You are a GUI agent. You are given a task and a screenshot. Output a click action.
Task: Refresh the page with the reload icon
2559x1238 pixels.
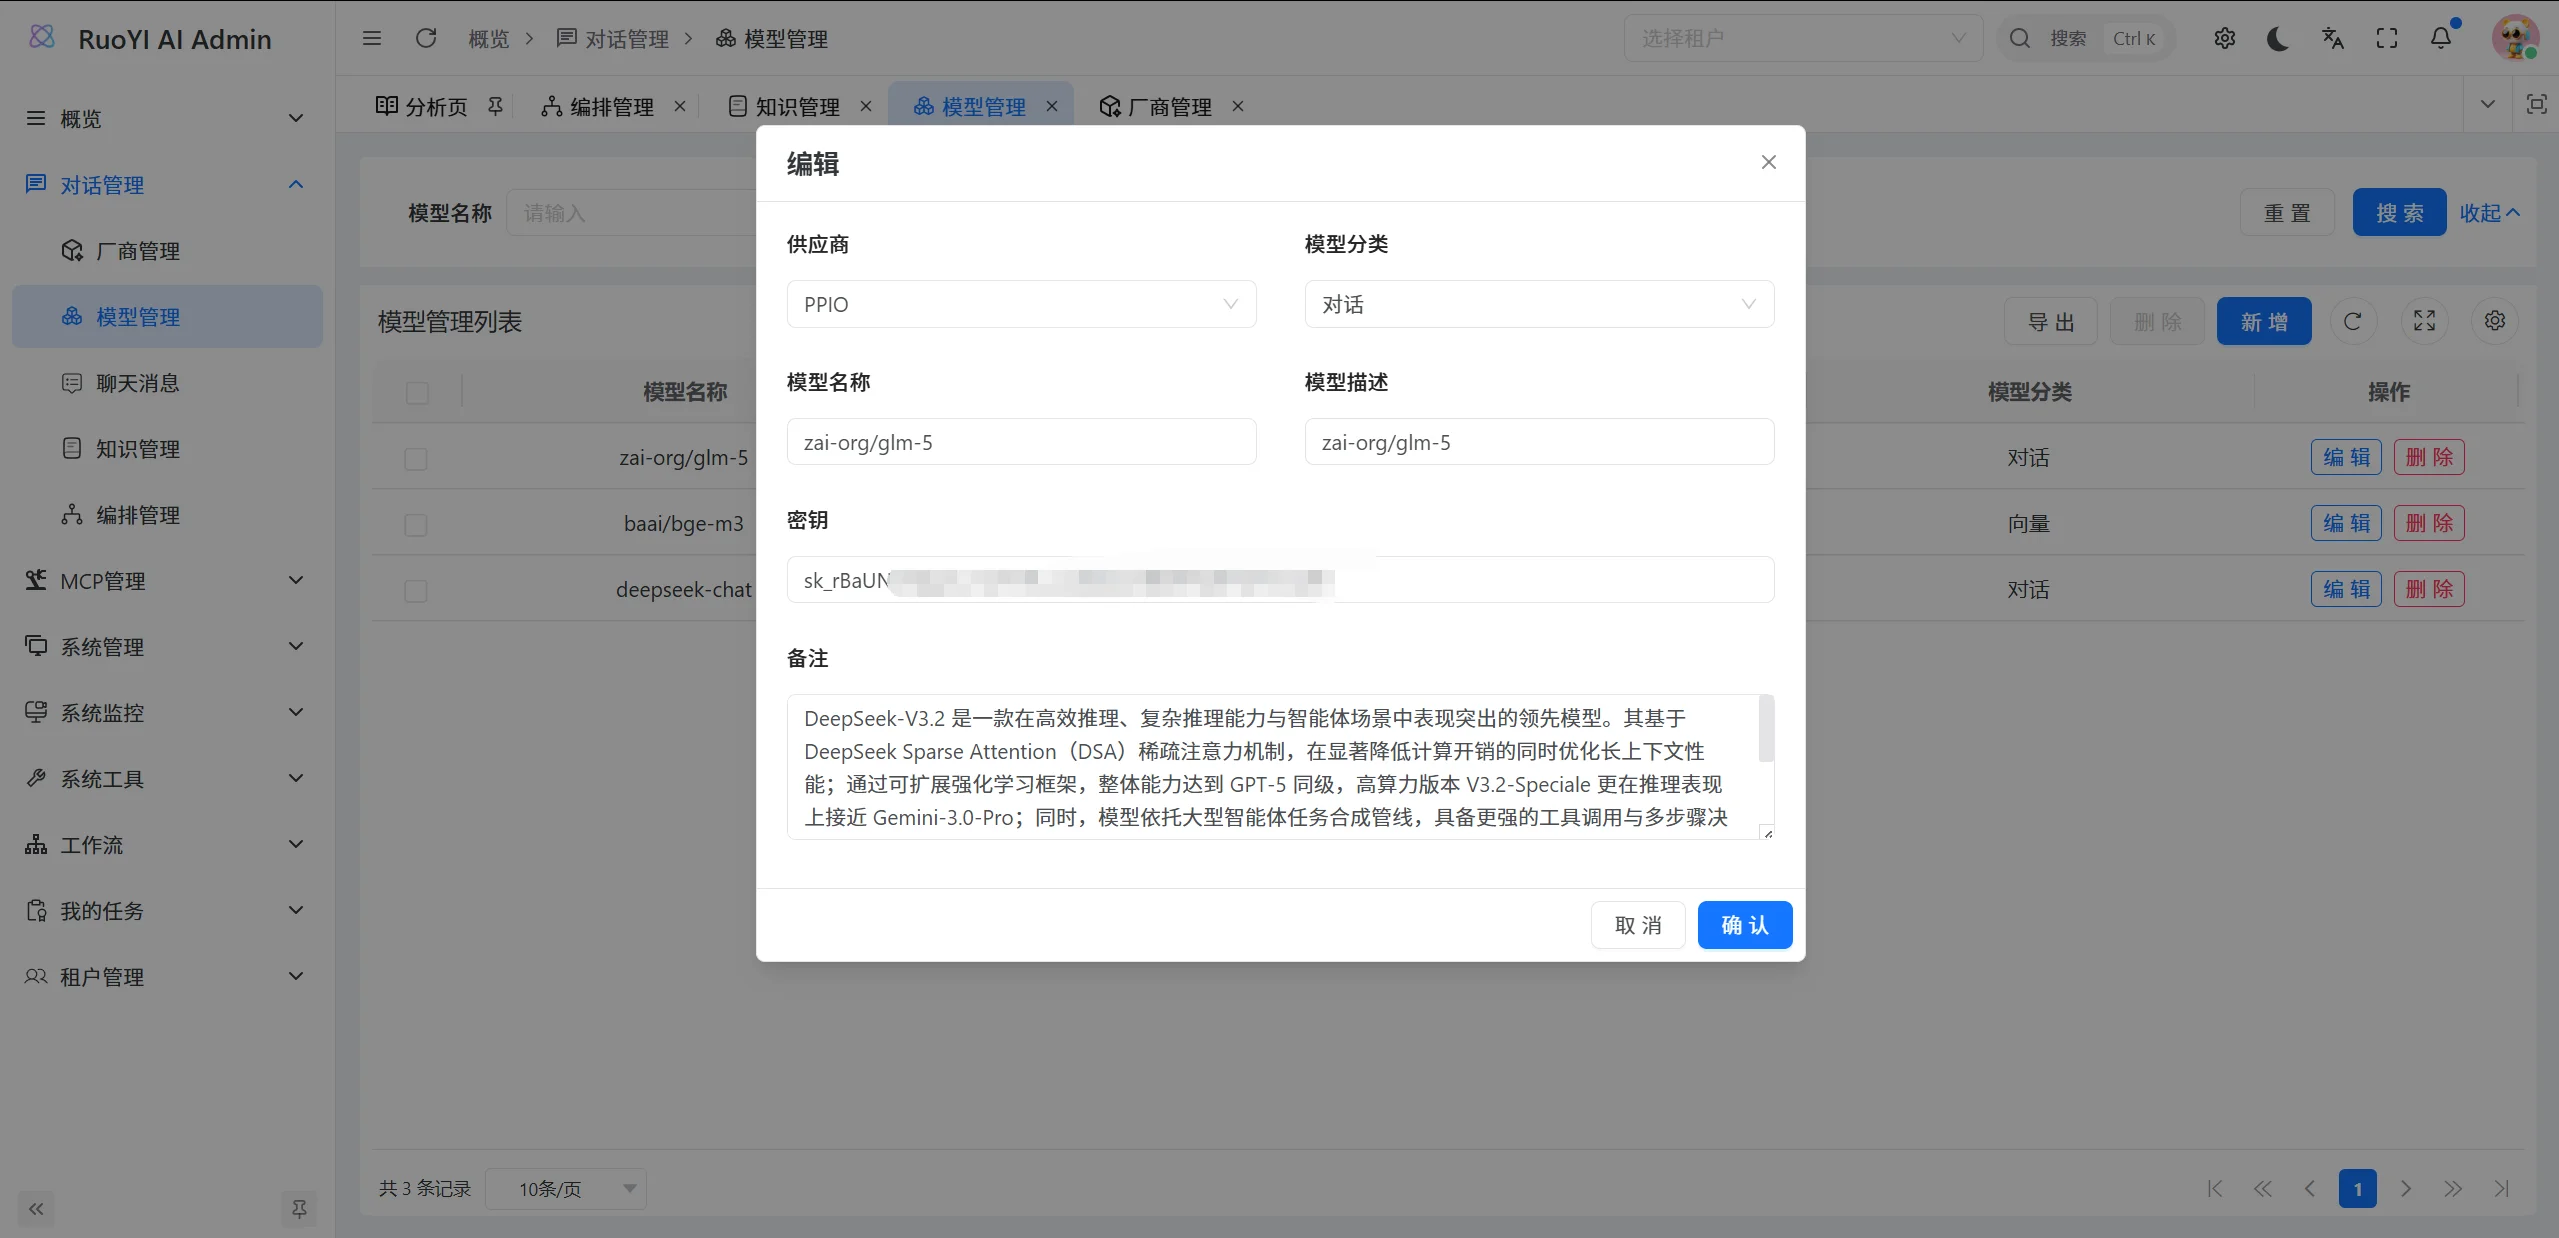(427, 37)
